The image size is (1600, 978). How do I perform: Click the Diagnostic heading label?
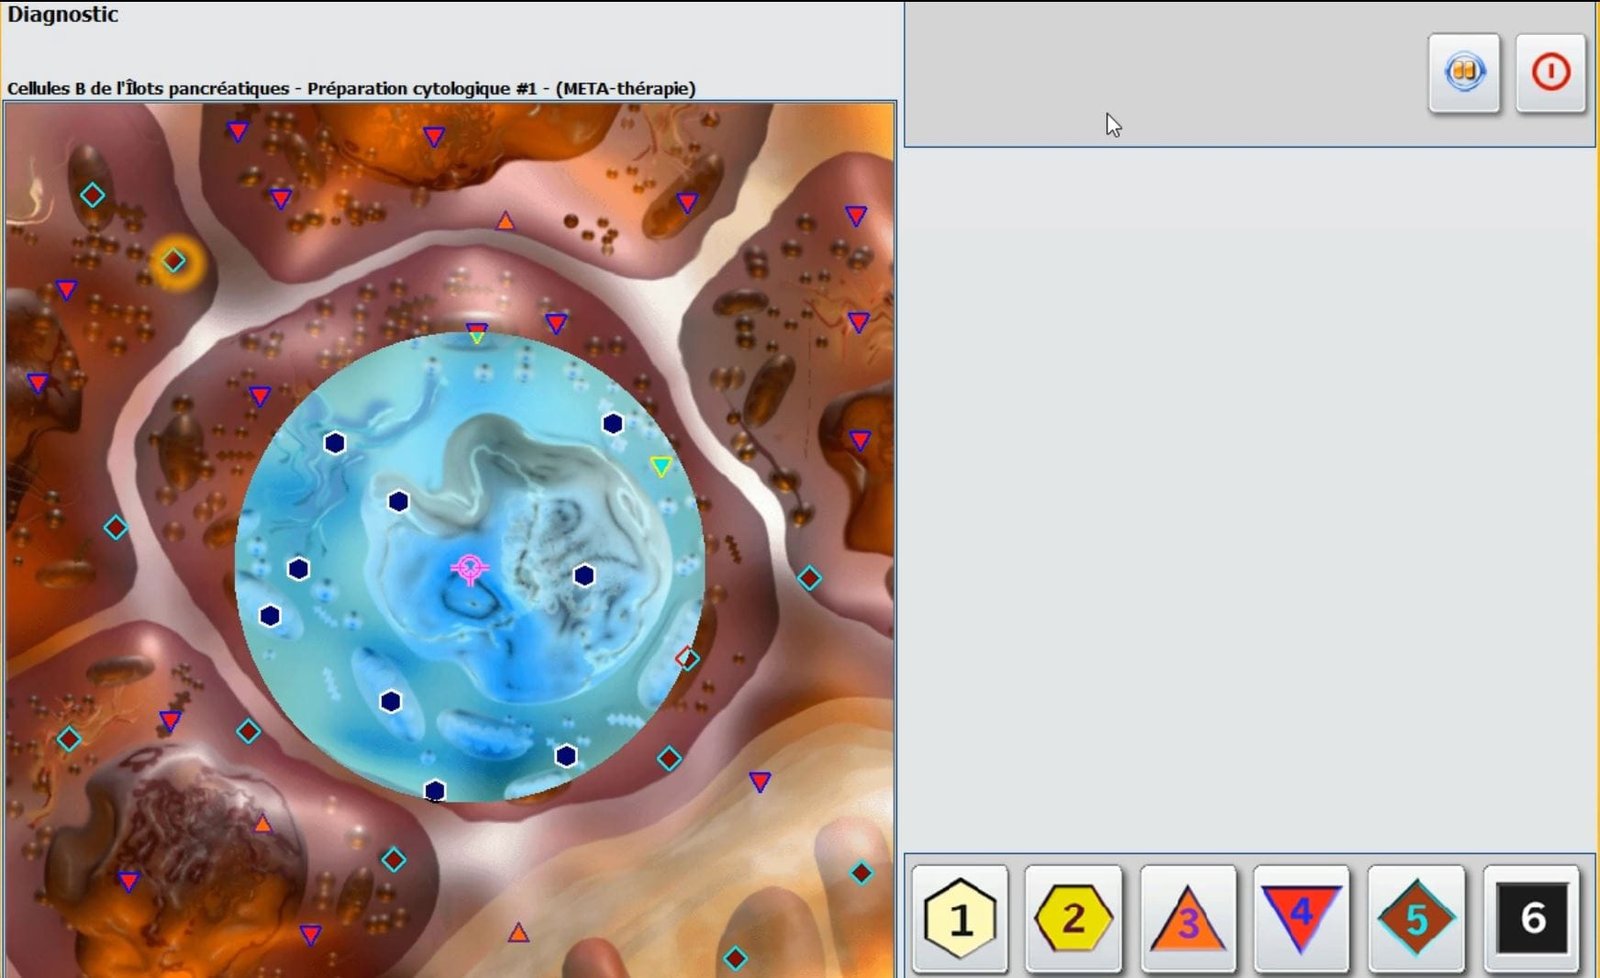point(63,15)
